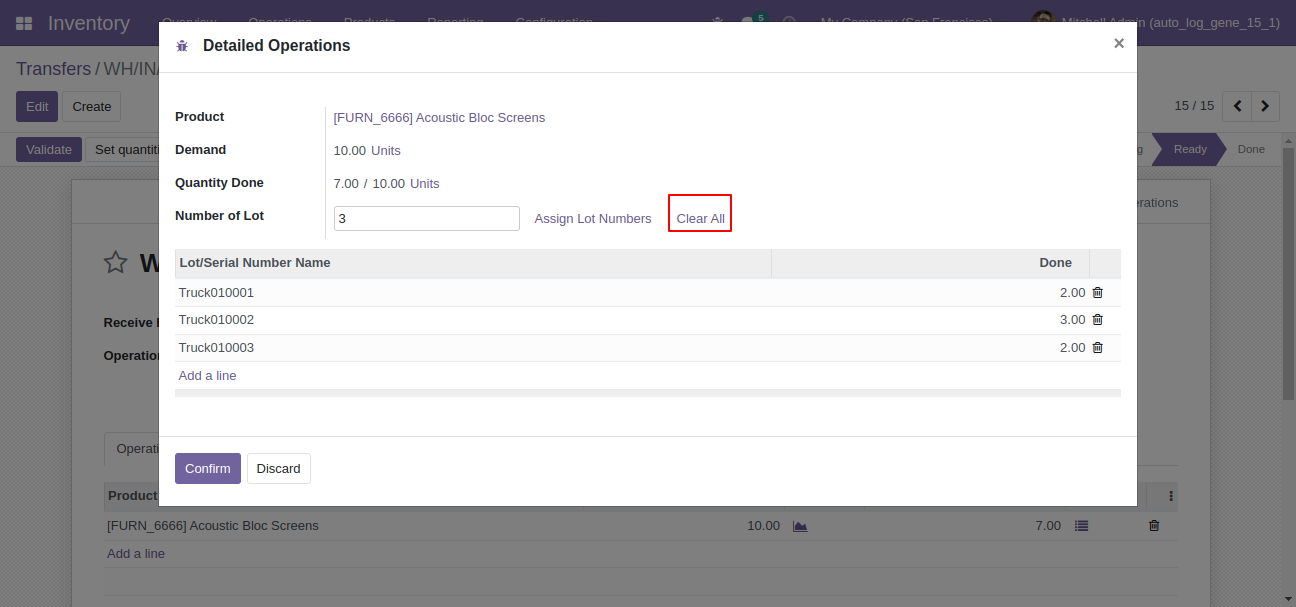Remove the Acoustic Bloc Screens move line

click(x=1154, y=526)
